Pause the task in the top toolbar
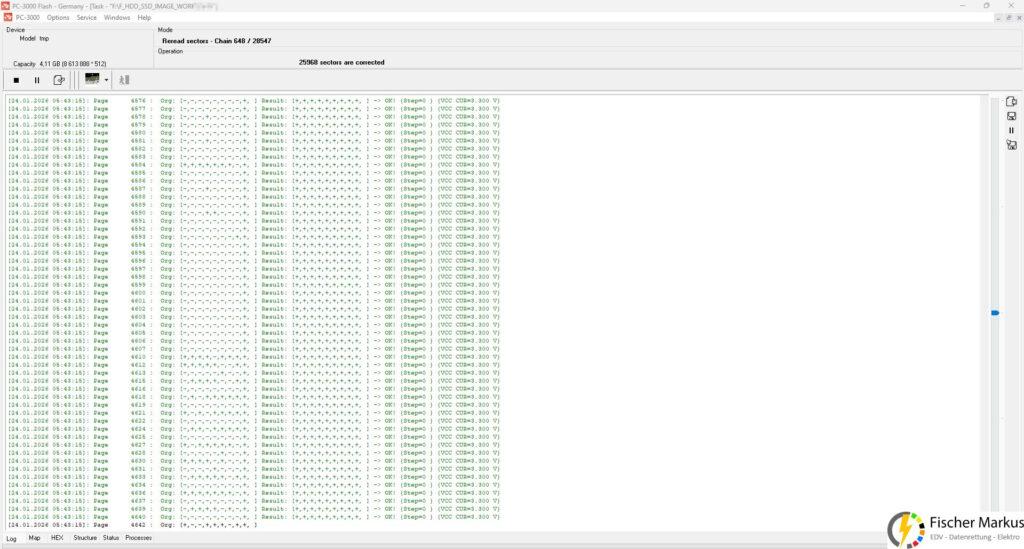Viewport: 1024px width, 549px height. tap(37, 80)
